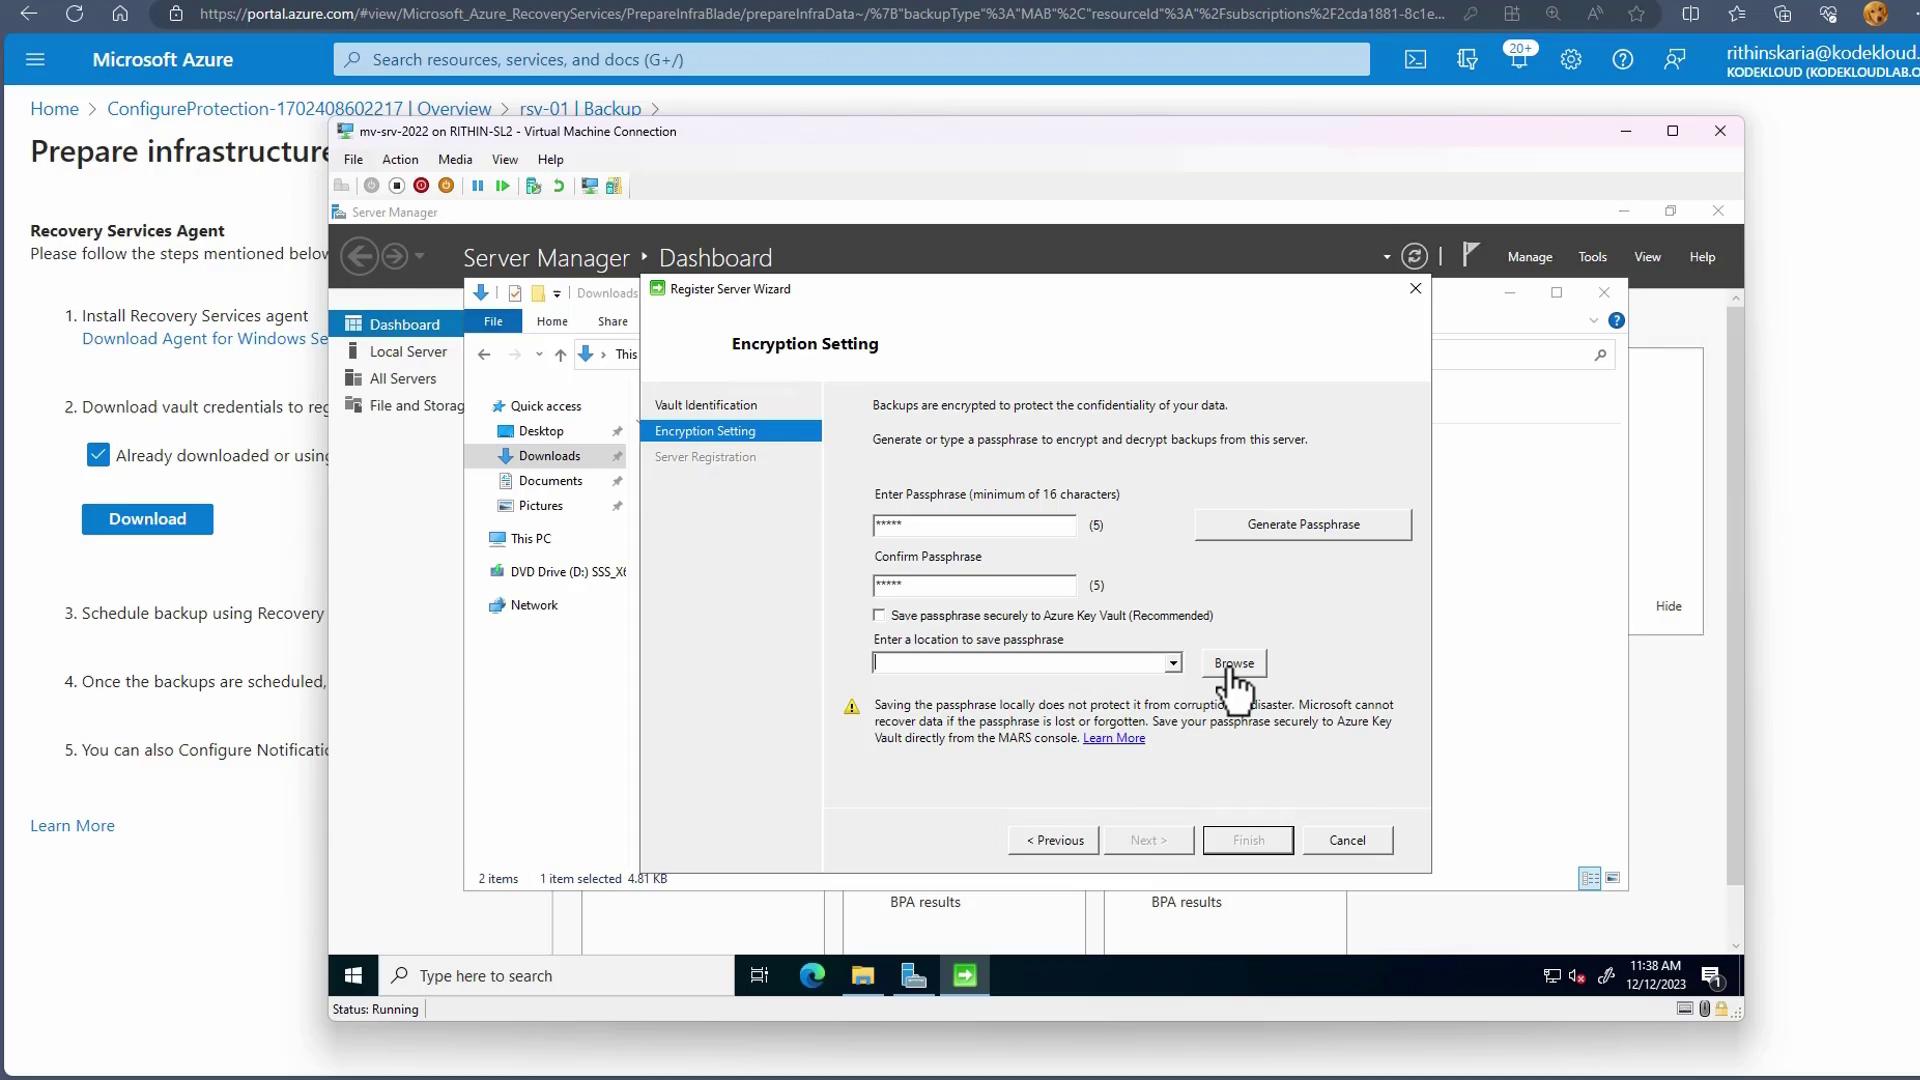Click the Generate Passphrase button
1920x1080 pixels.
(1303, 524)
